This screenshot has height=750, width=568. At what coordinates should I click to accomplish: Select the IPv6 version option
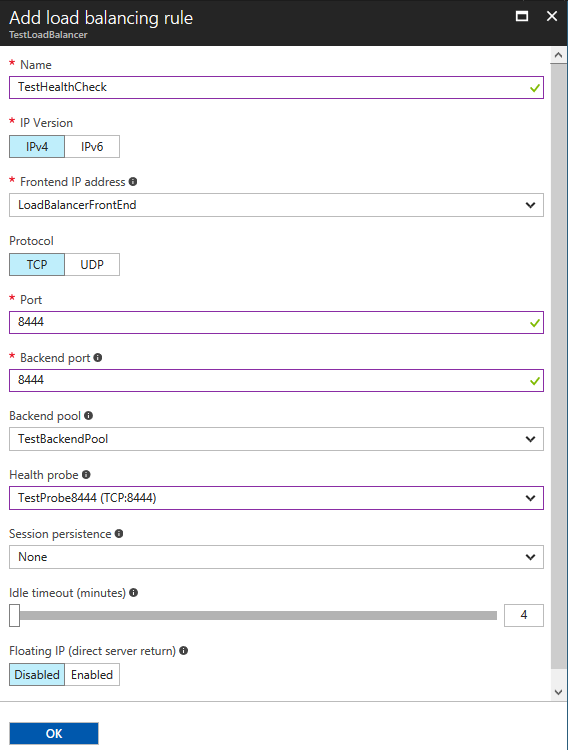pos(92,147)
